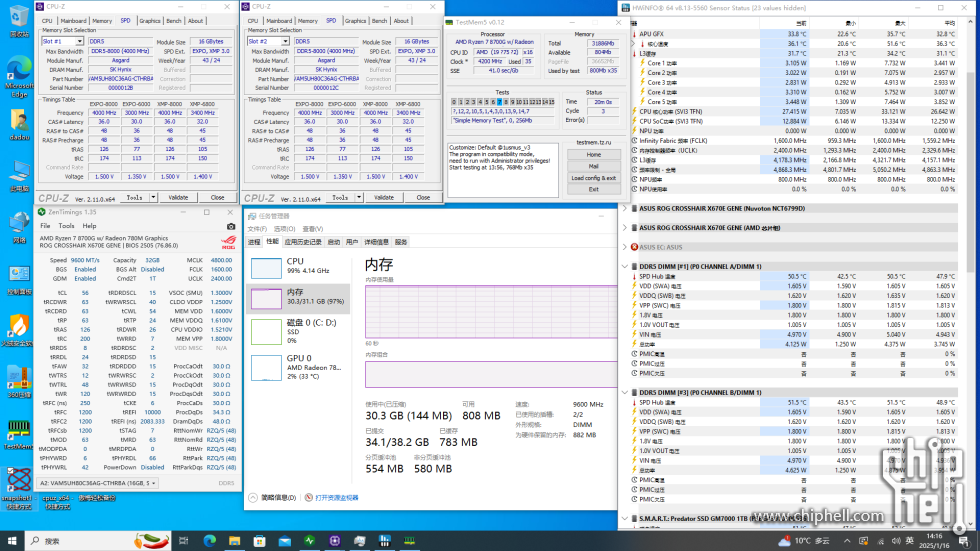Open the 进程 tab in Task Manager

pyautogui.click(x=254, y=242)
